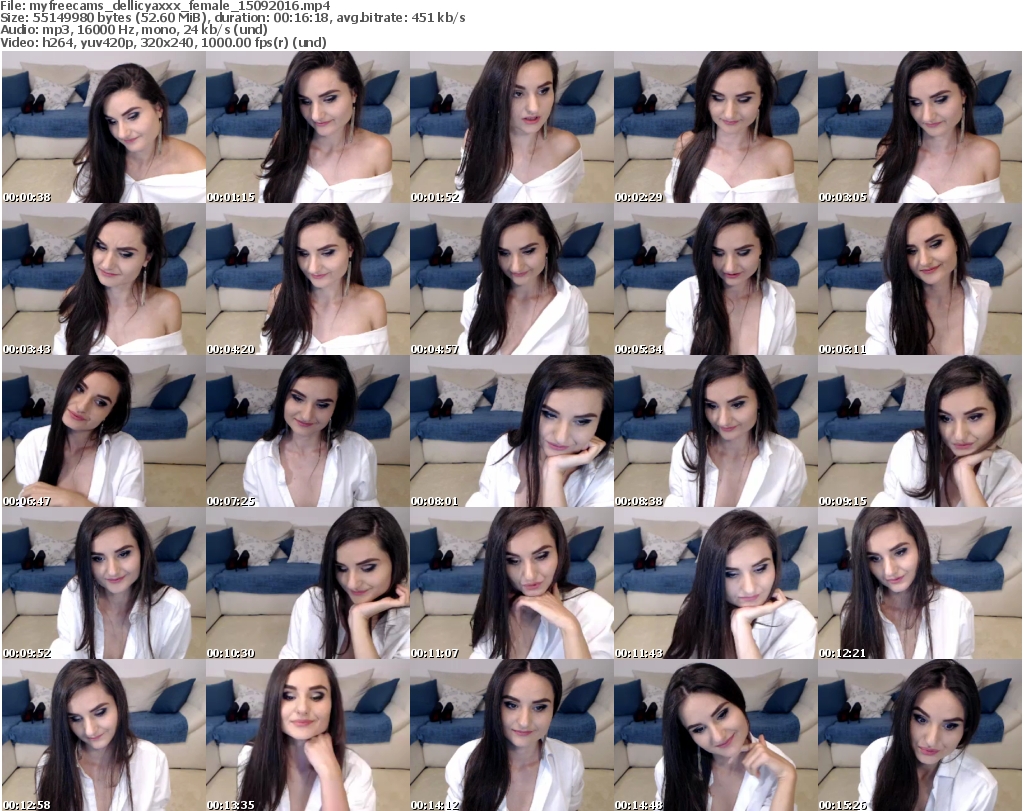Viewport: 1024px width, 811px height.
Task: Click the thumbnail timestamped 00:00:38
Action: (x=103, y=127)
